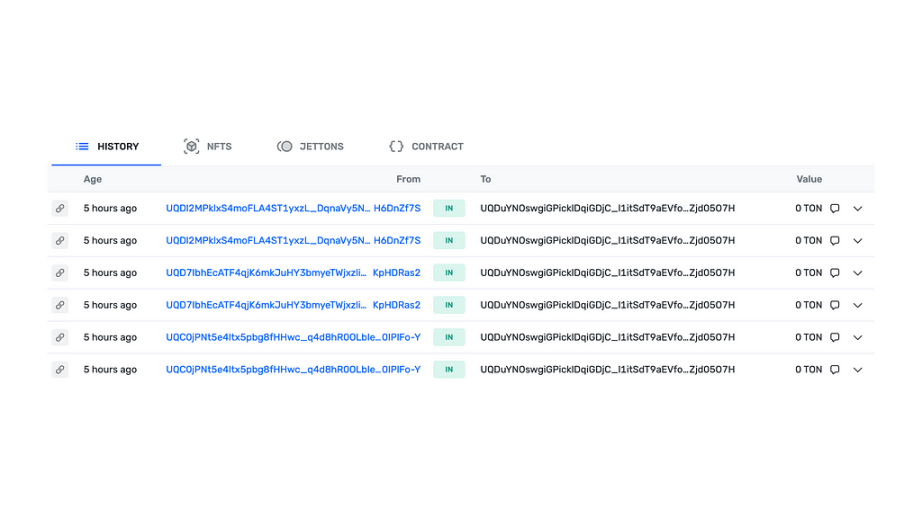The width and height of the screenshot is (922, 518).
Task: Open the comment icon in the fourth row
Action: click(x=835, y=305)
